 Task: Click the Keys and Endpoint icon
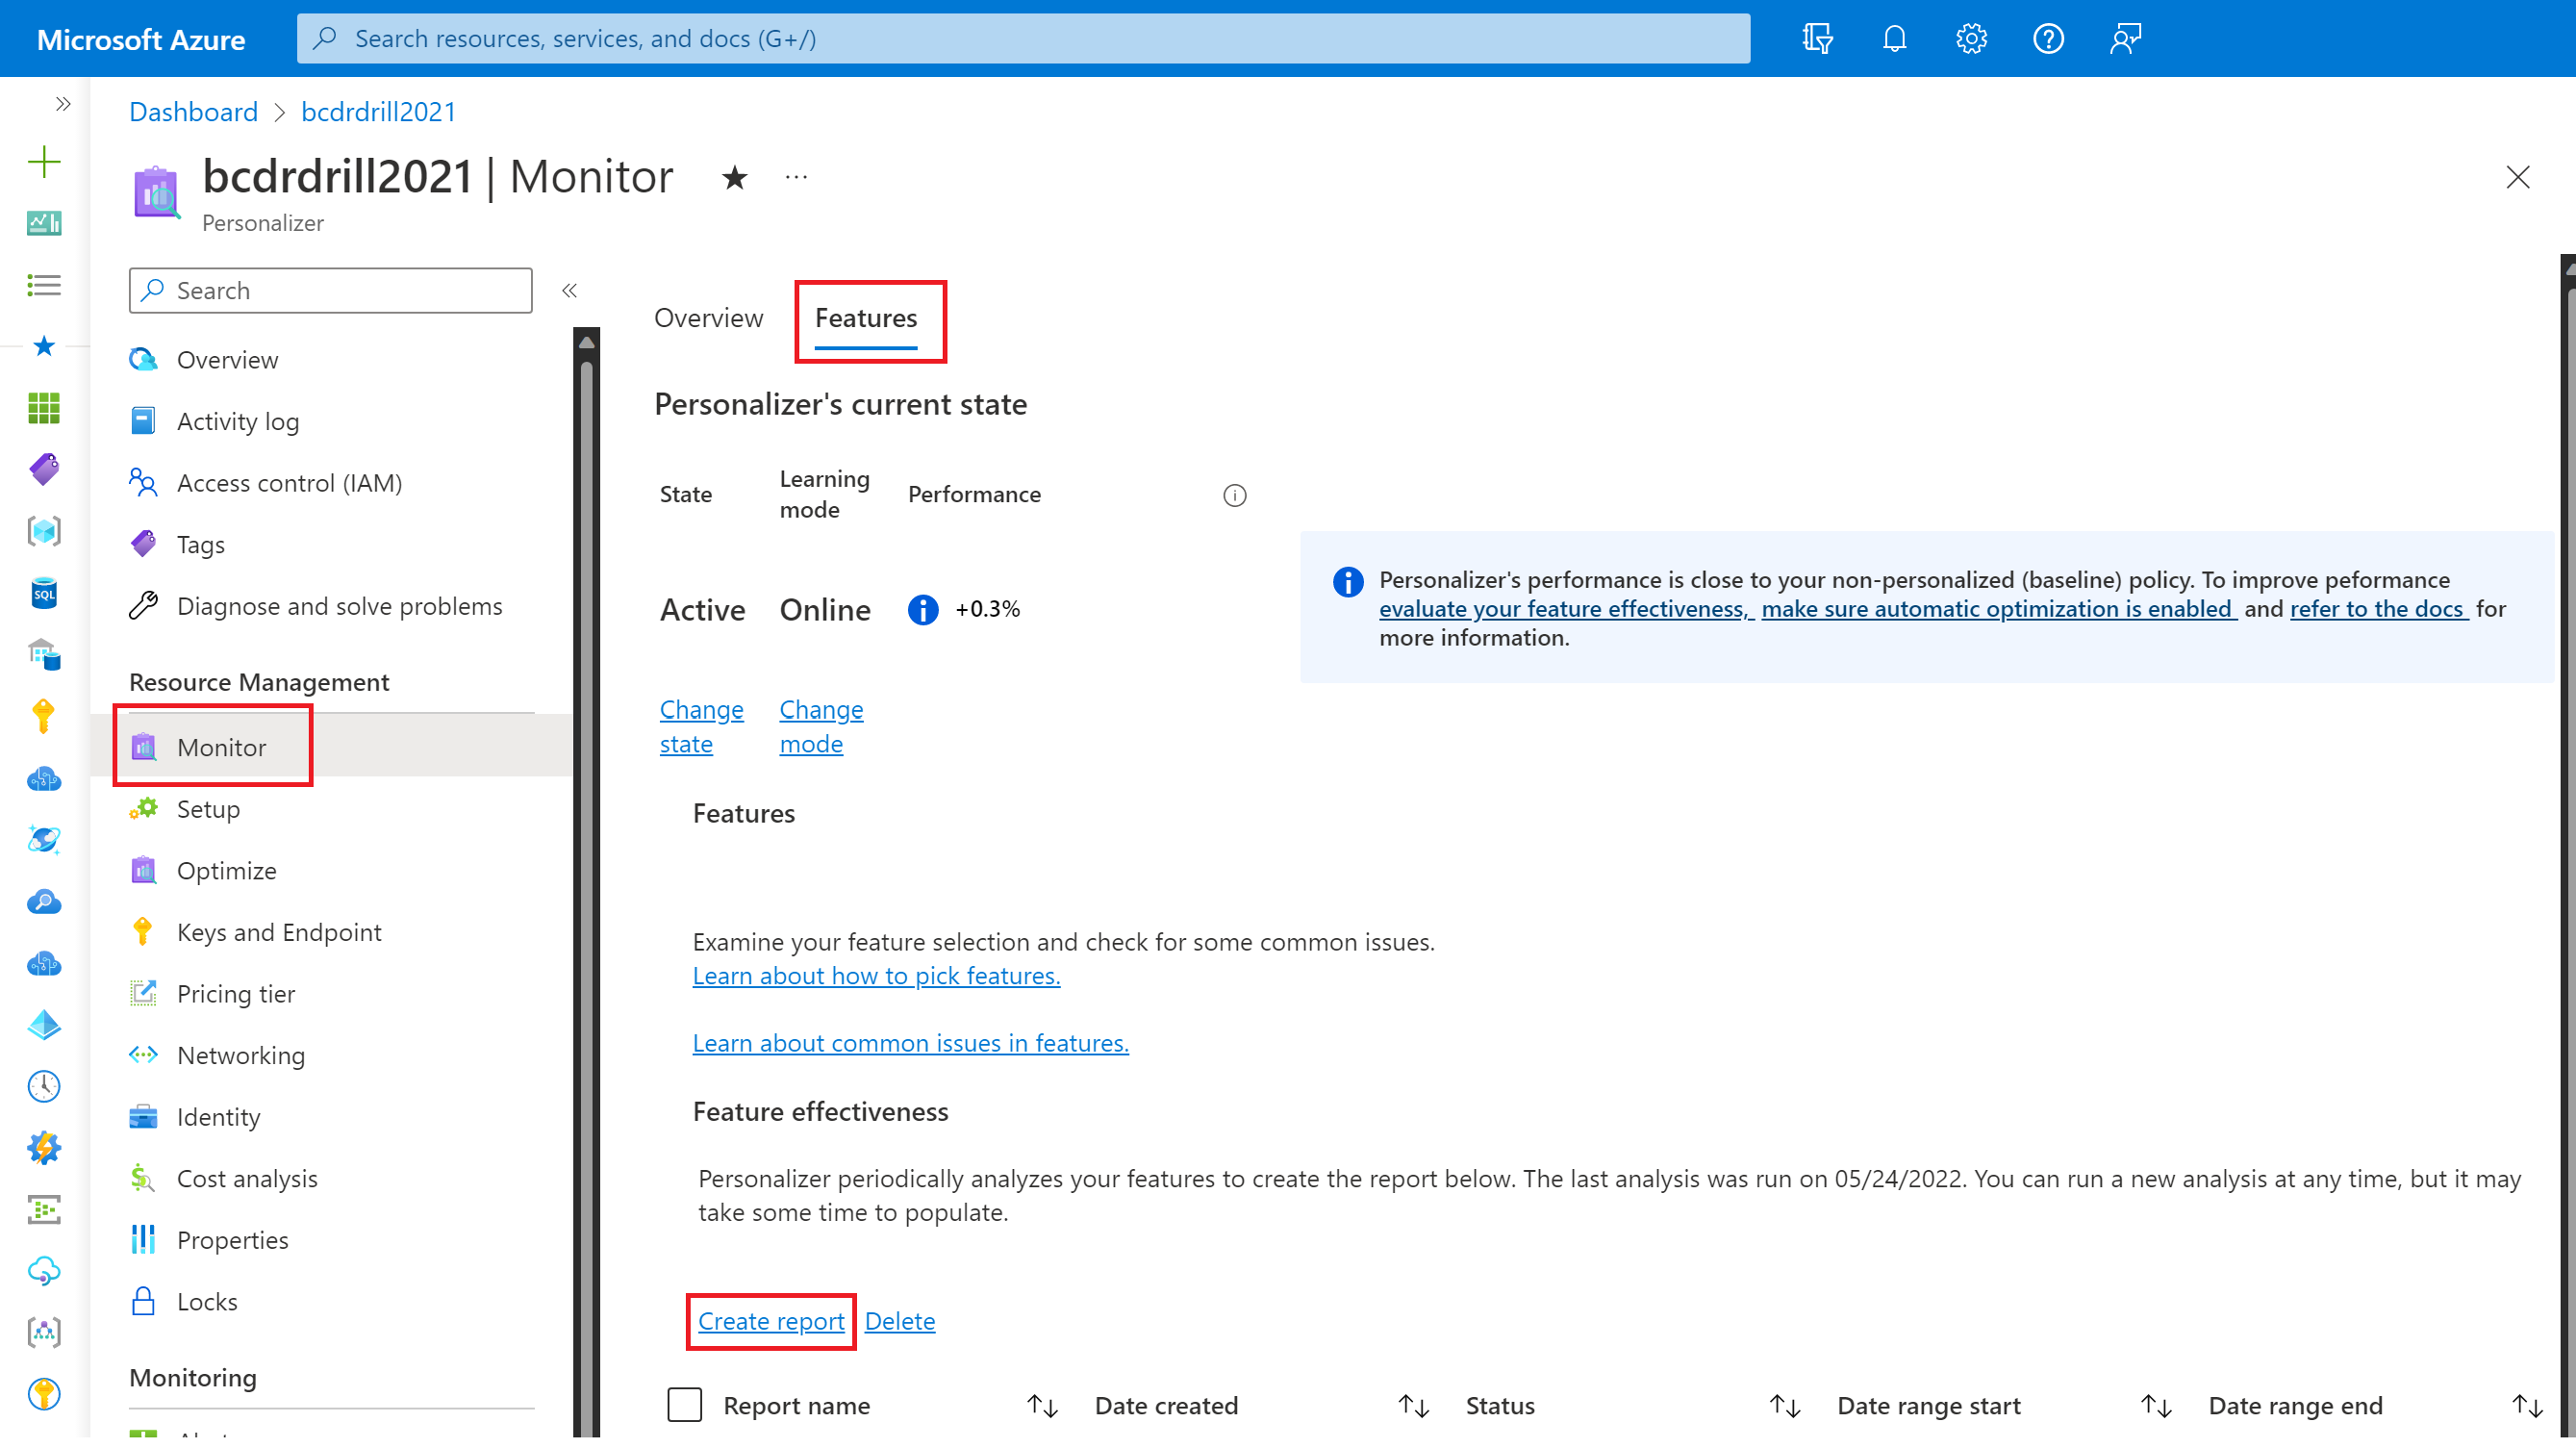(143, 931)
